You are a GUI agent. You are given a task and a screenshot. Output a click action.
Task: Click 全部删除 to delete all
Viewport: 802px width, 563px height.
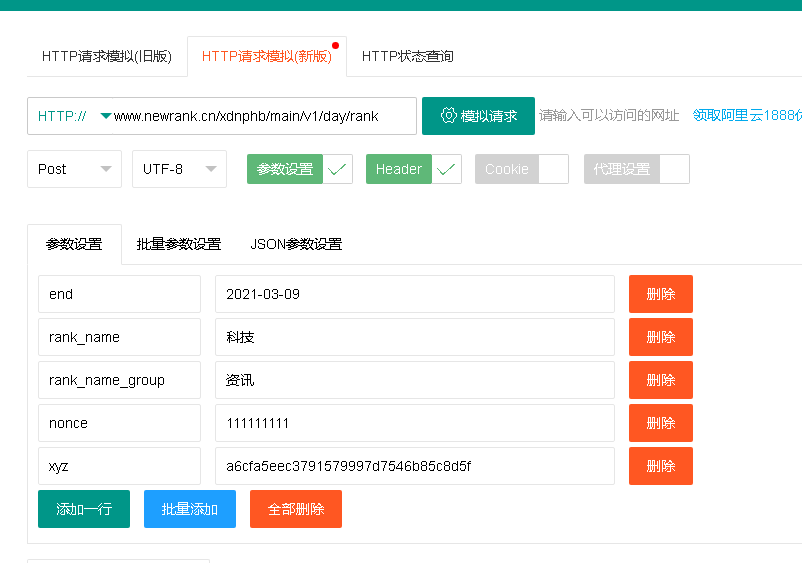(296, 509)
